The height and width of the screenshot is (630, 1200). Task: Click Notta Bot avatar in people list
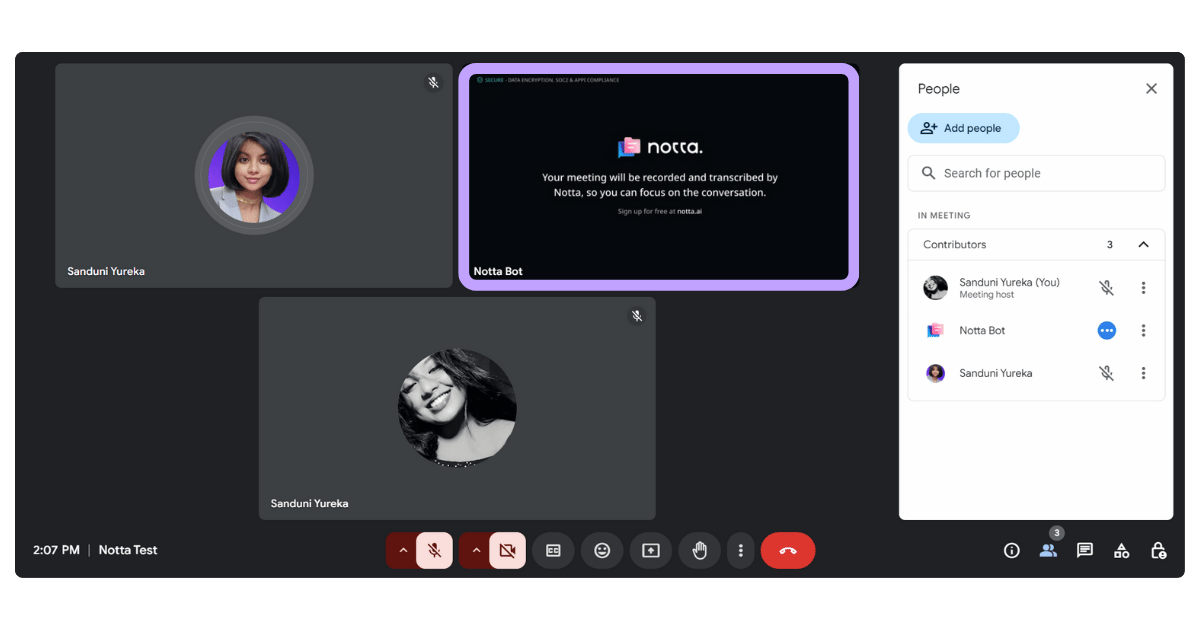pos(935,331)
